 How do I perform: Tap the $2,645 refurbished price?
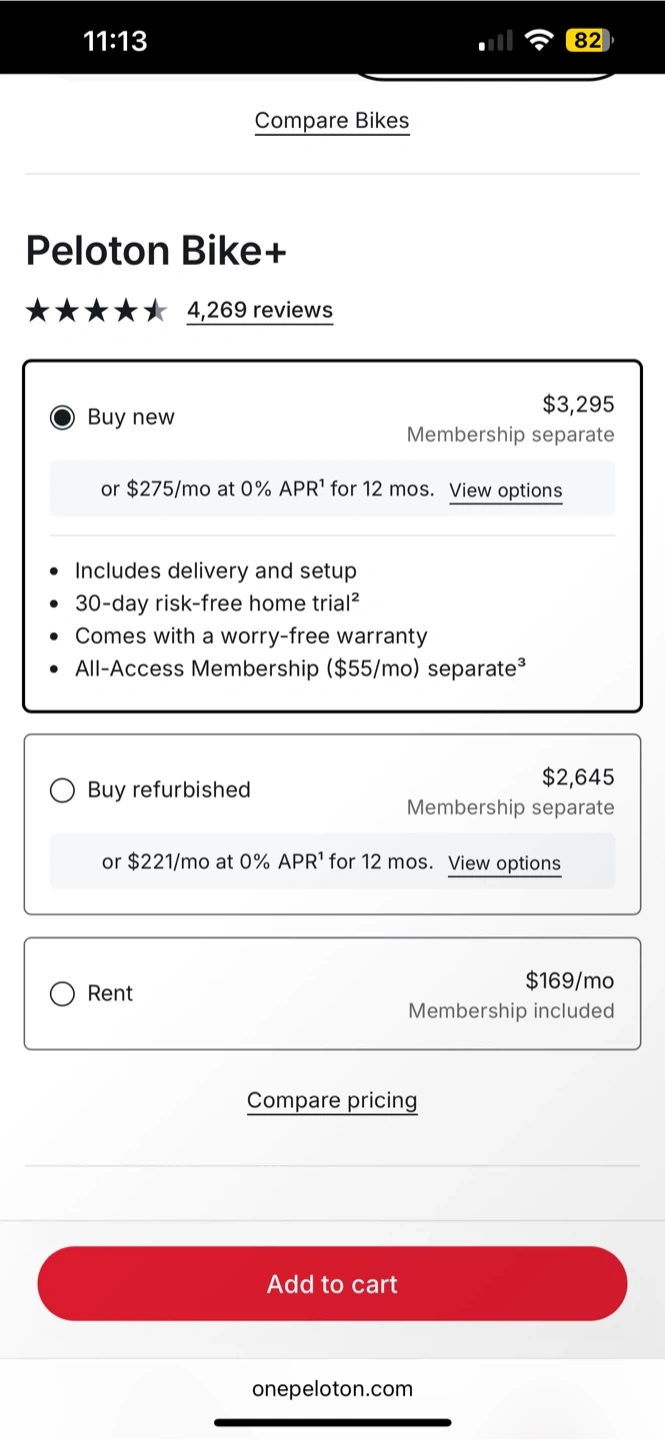coord(578,777)
